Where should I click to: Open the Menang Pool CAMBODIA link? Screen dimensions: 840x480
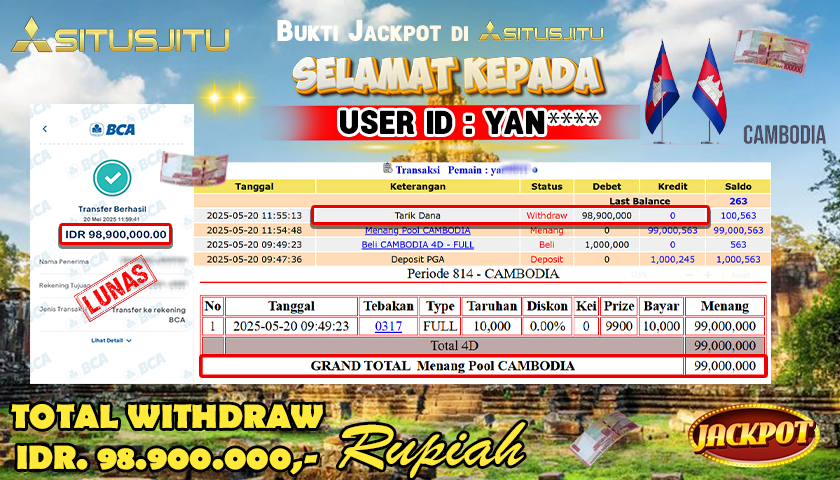click(x=417, y=230)
